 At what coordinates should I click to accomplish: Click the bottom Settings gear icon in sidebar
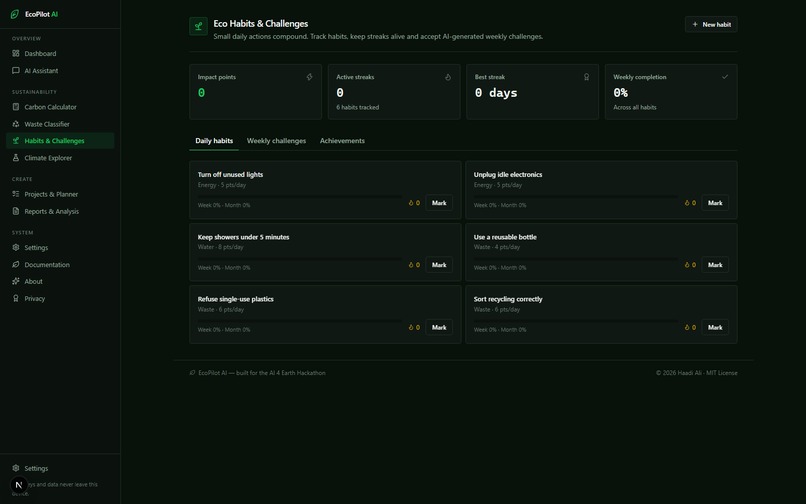pyautogui.click(x=16, y=468)
